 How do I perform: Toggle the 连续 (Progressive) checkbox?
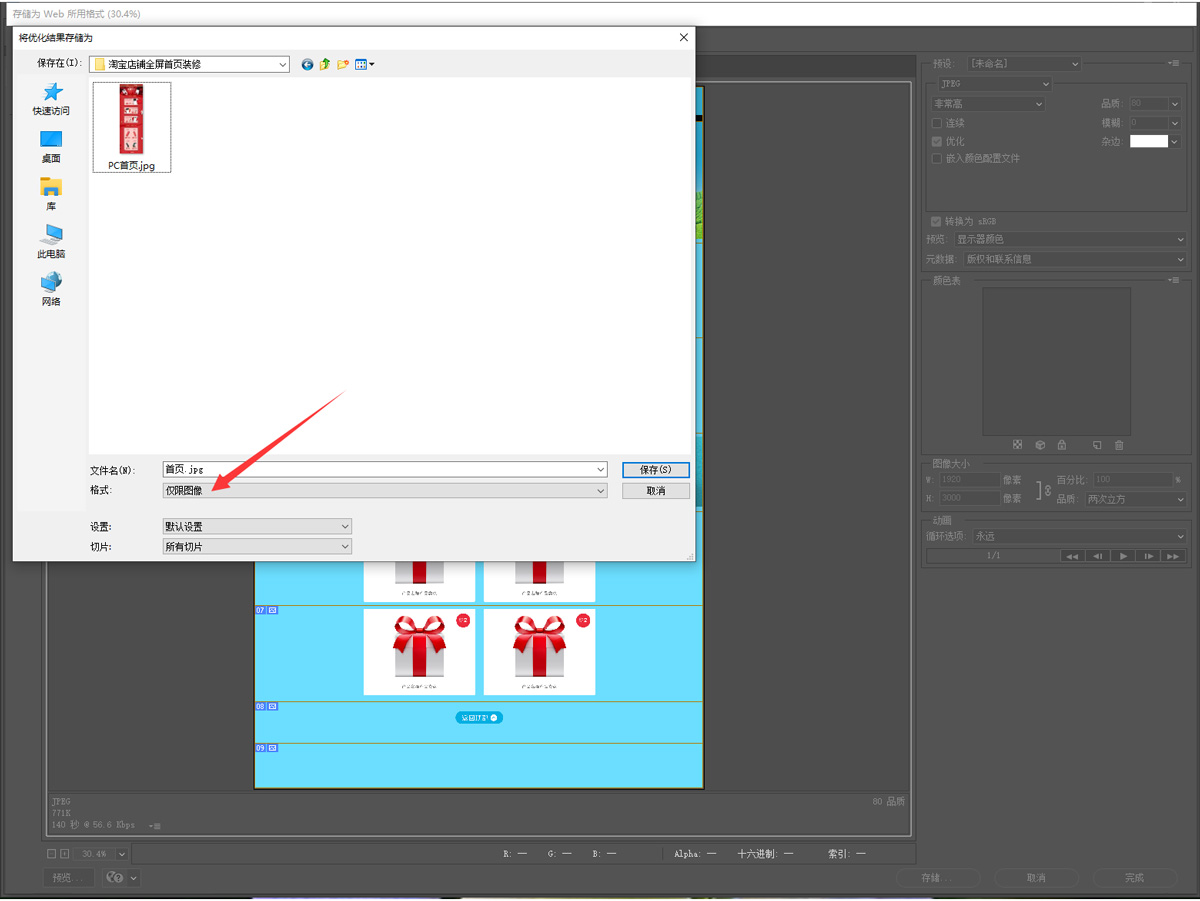pos(937,123)
